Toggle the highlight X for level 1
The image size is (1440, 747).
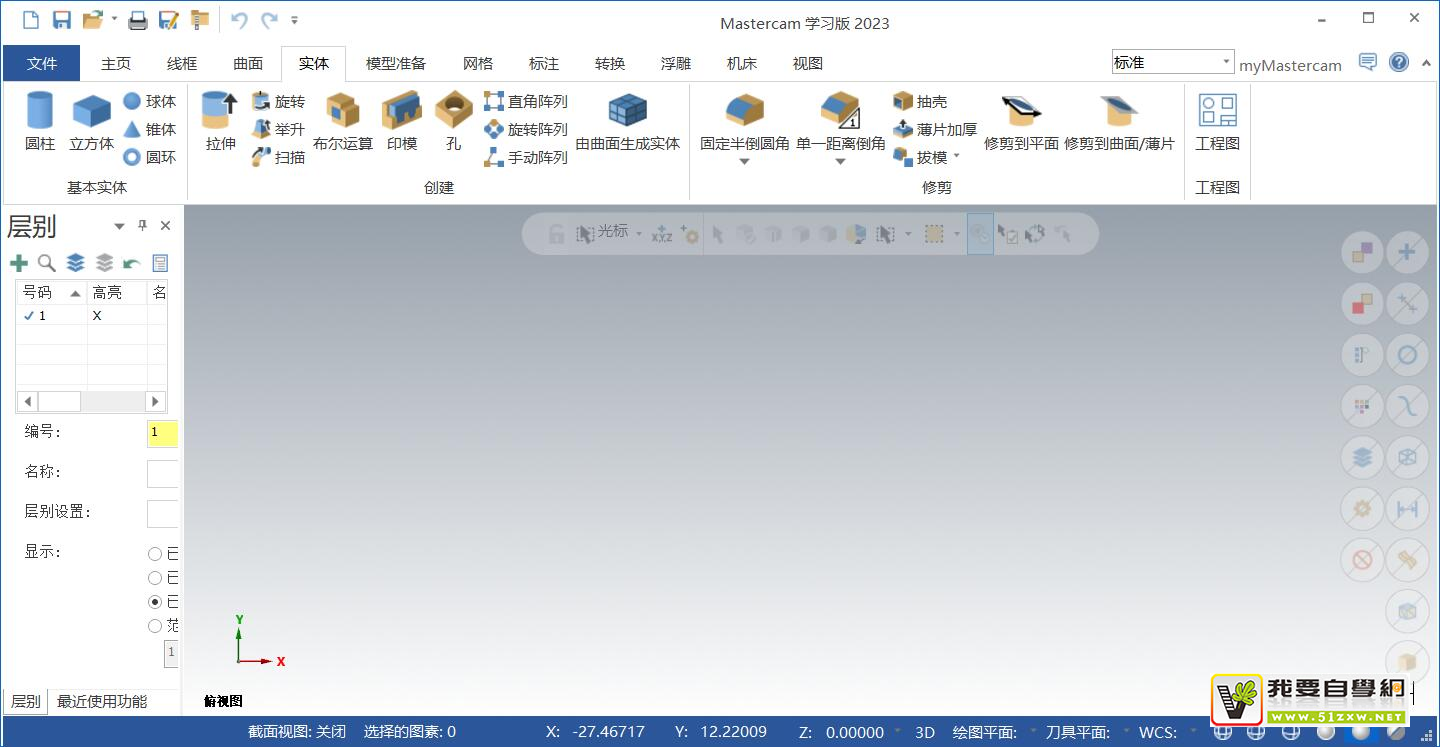point(97,316)
